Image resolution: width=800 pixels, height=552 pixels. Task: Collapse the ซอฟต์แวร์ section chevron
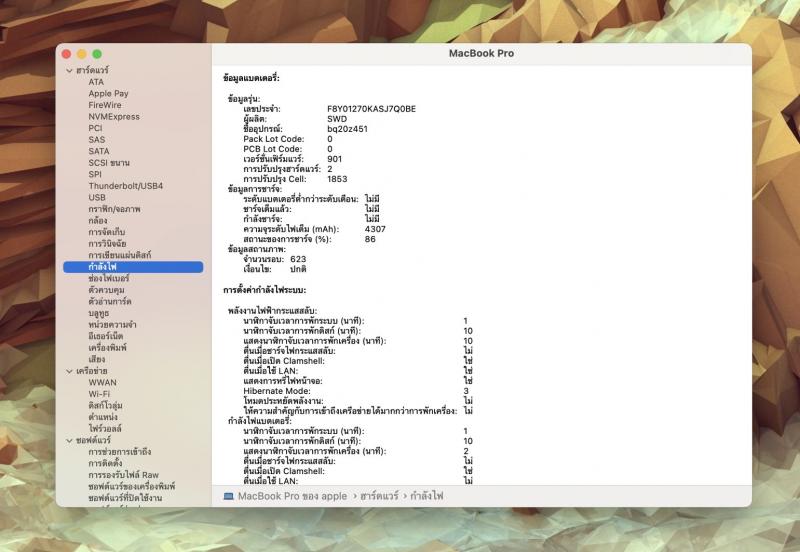pyautogui.click(x=69, y=440)
